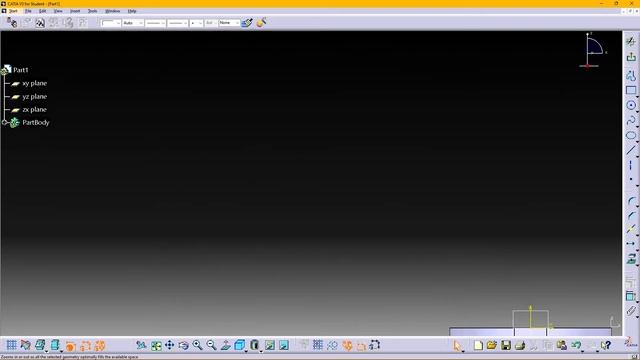Open the Help menu

point(132,11)
